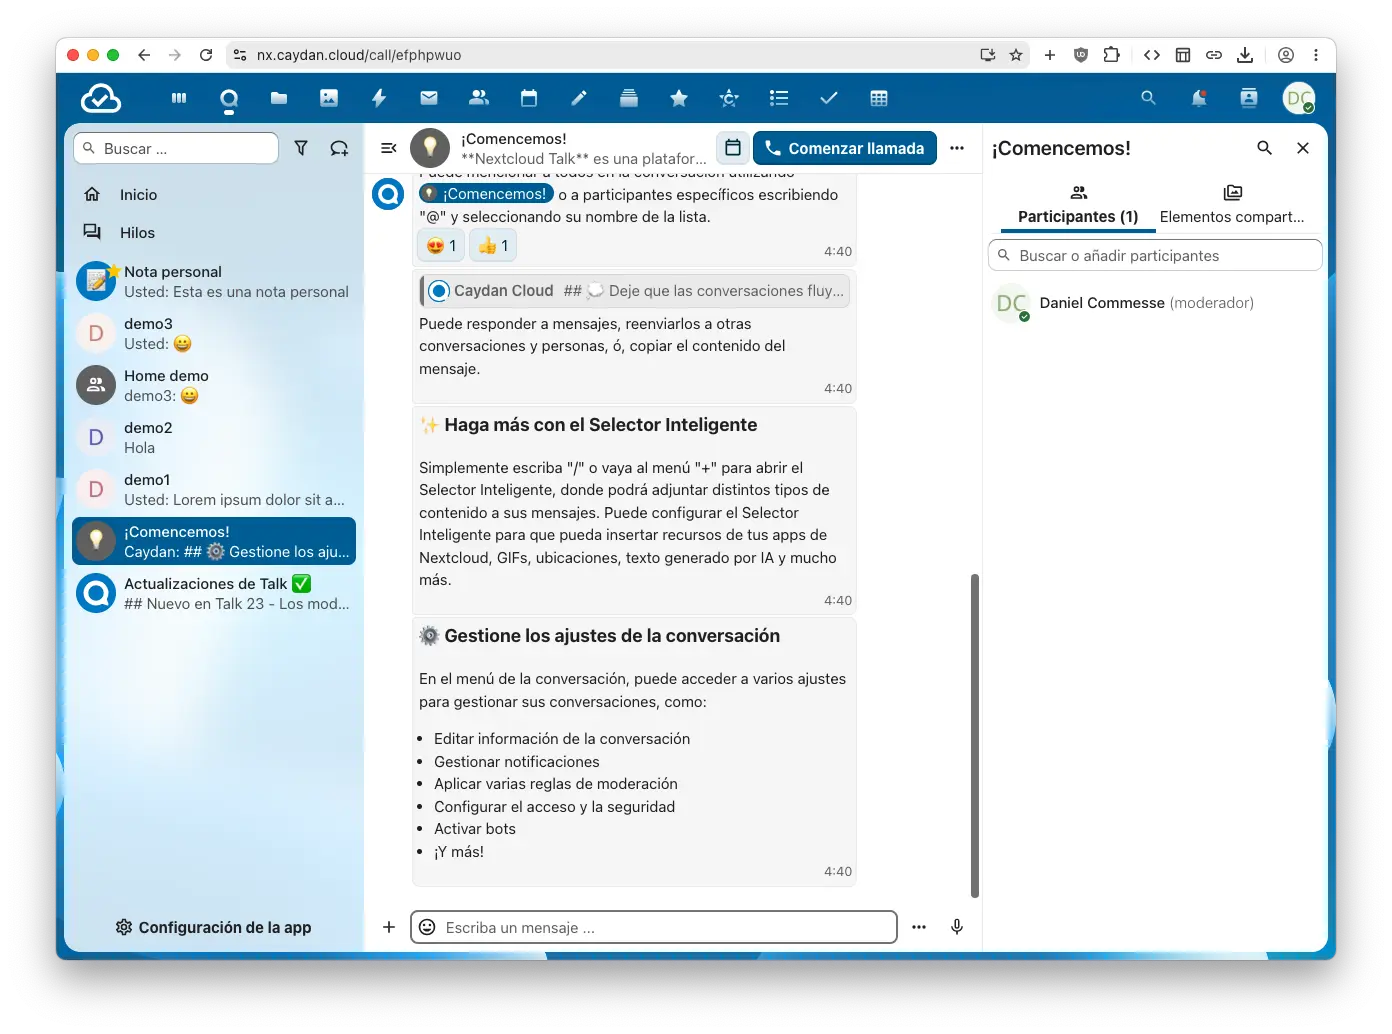Open the Bookmarks star icon

click(x=679, y=98)
